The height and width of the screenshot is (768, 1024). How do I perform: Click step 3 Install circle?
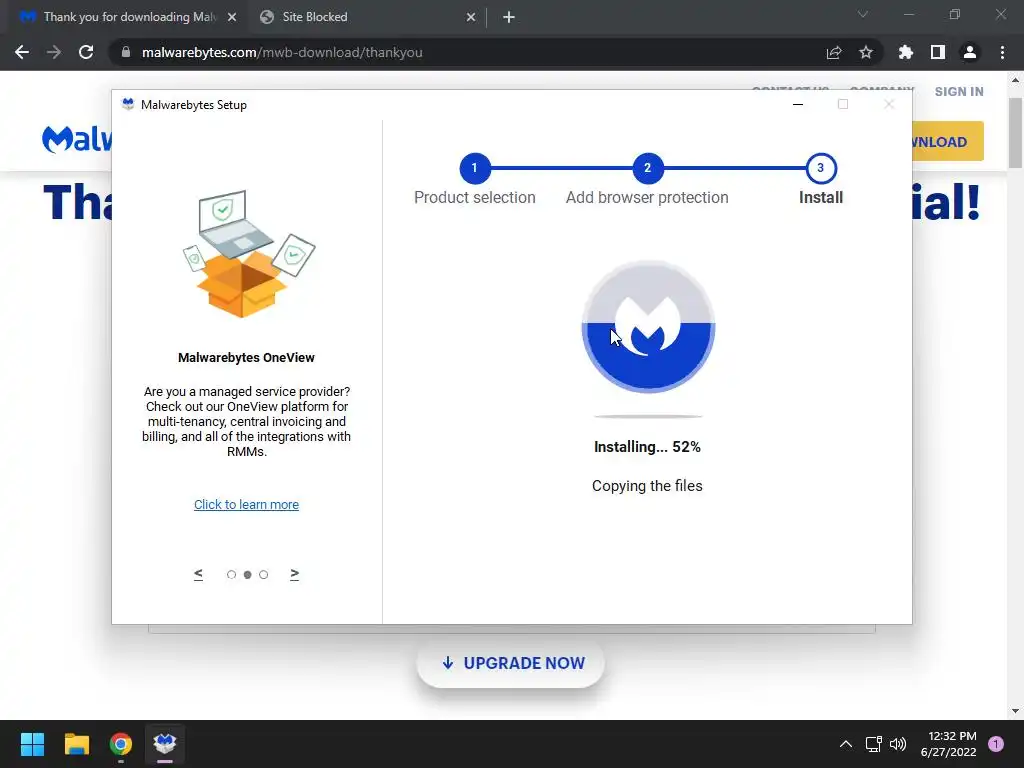tap(821, 168)
